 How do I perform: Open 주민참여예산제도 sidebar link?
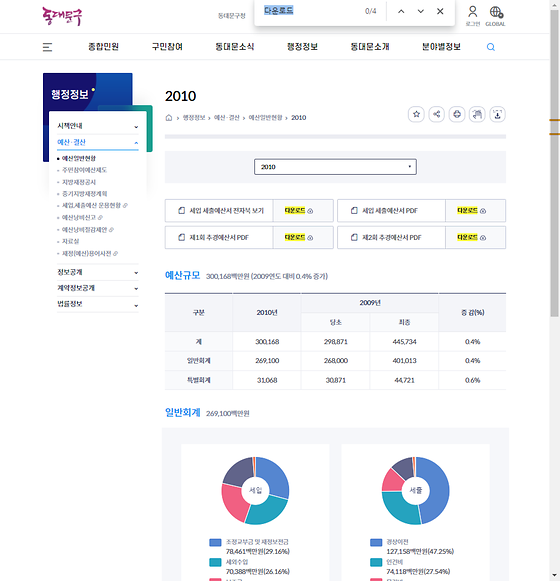click(85, 170)
